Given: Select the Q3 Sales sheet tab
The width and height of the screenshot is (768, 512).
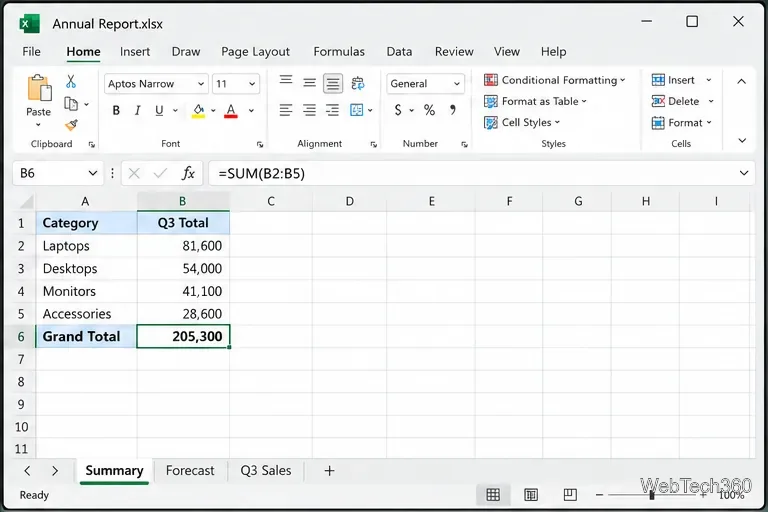Looking at the screenshot, I should tap(265, 471).
